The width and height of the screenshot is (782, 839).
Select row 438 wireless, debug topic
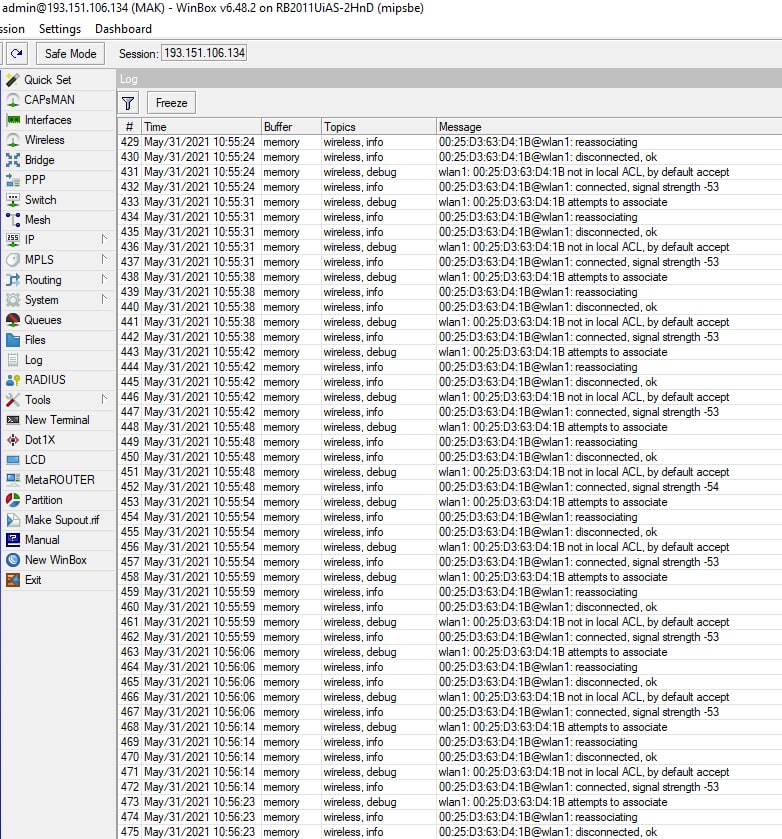coord(360,277)
